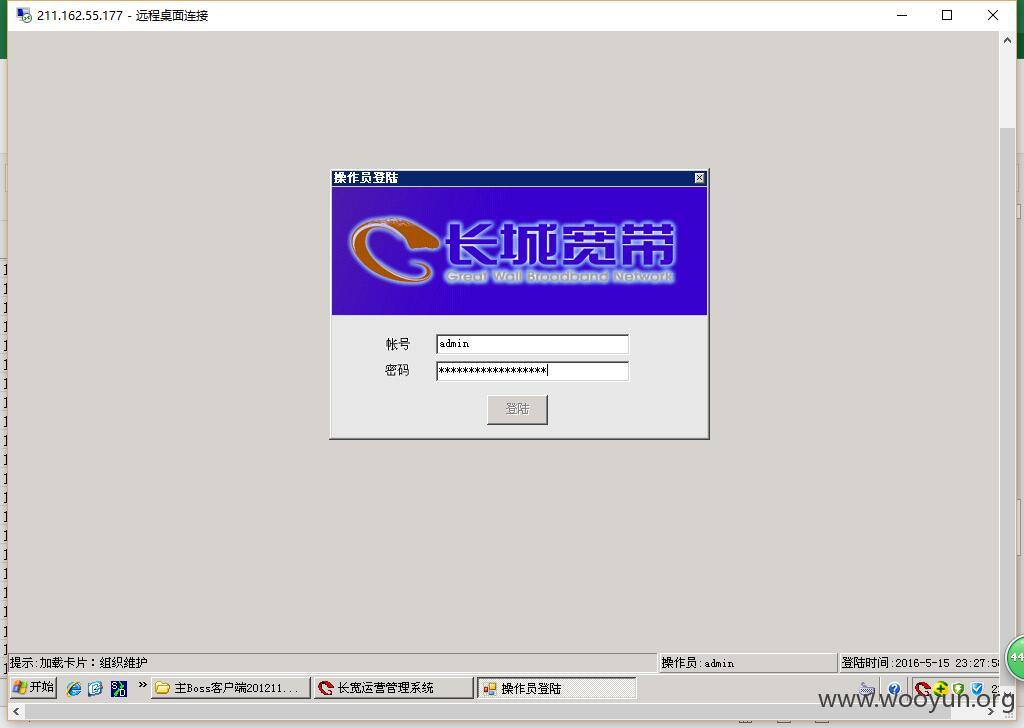Click the status text 操作员:admin
The image size is (1024, 728).
point(697,663)
